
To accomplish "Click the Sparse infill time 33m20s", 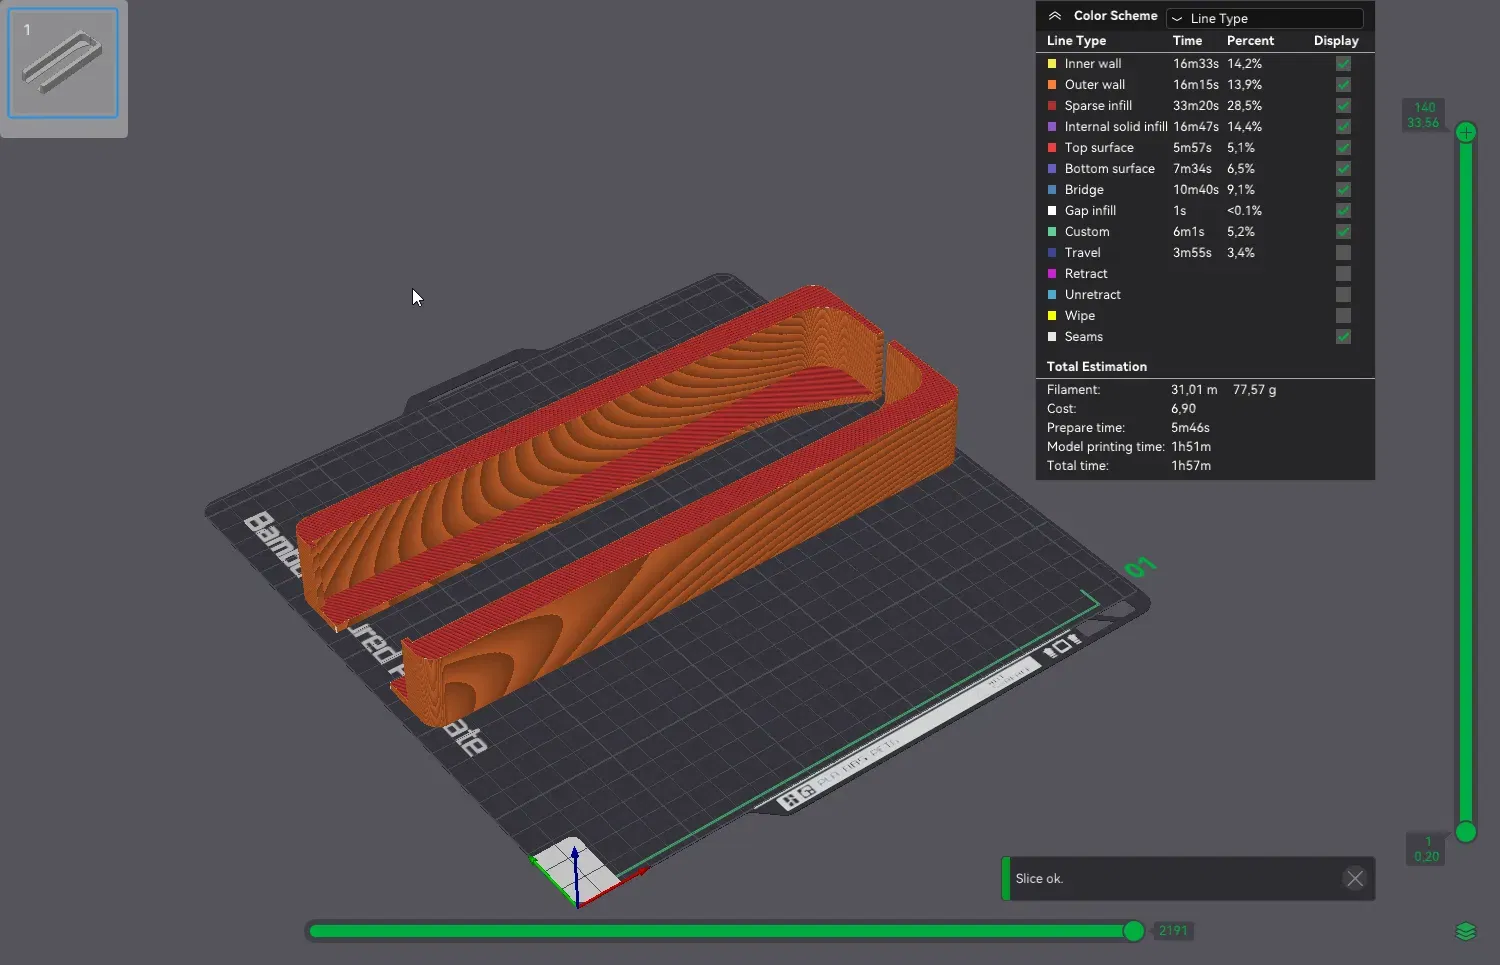I will [1196, 105].
